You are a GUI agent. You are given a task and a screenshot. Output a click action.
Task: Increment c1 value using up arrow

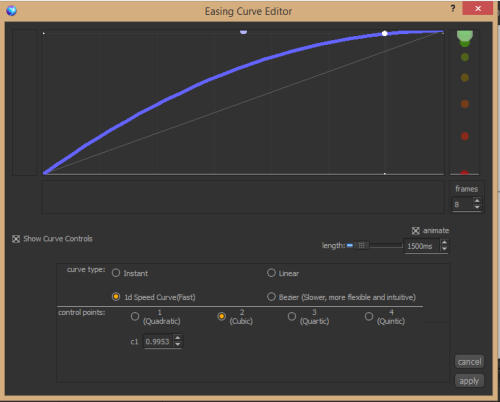tap(178, 338)
